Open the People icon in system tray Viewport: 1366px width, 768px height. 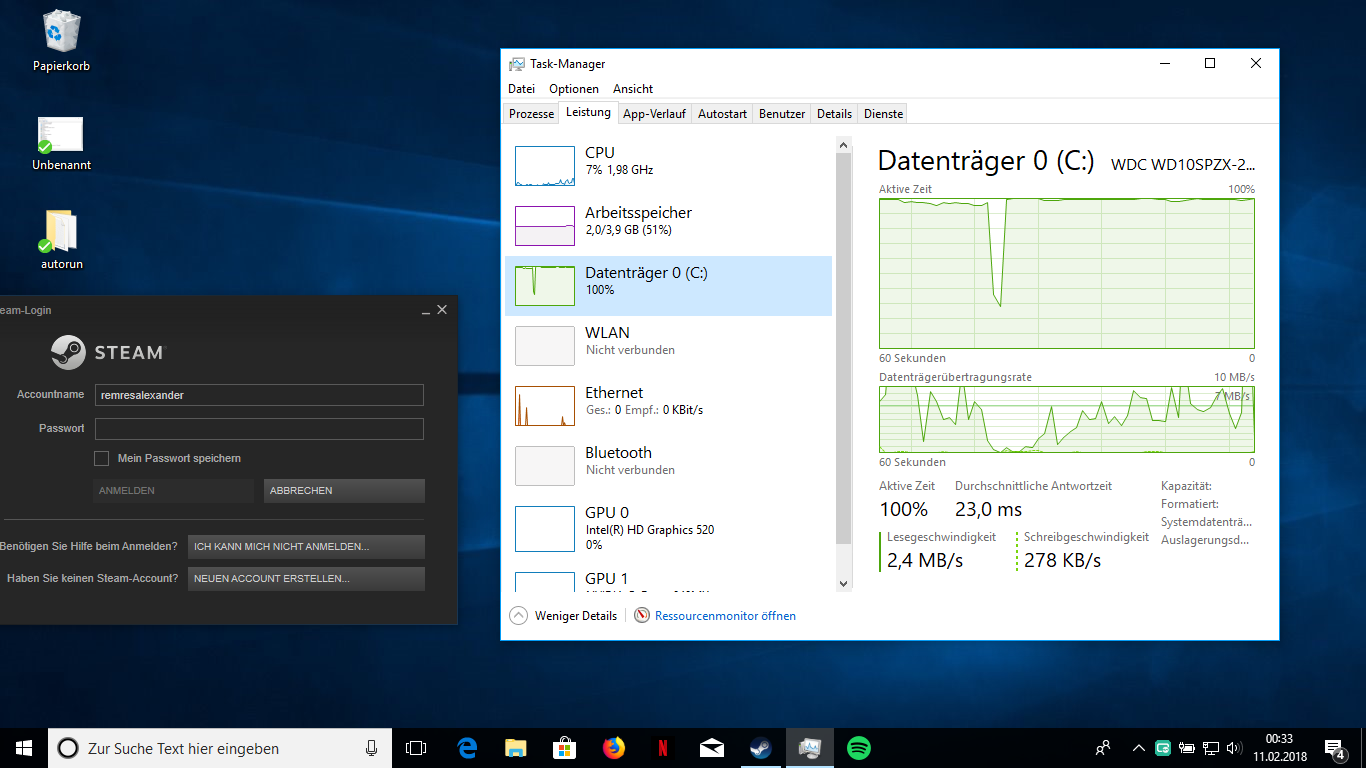coord(1103,748)
